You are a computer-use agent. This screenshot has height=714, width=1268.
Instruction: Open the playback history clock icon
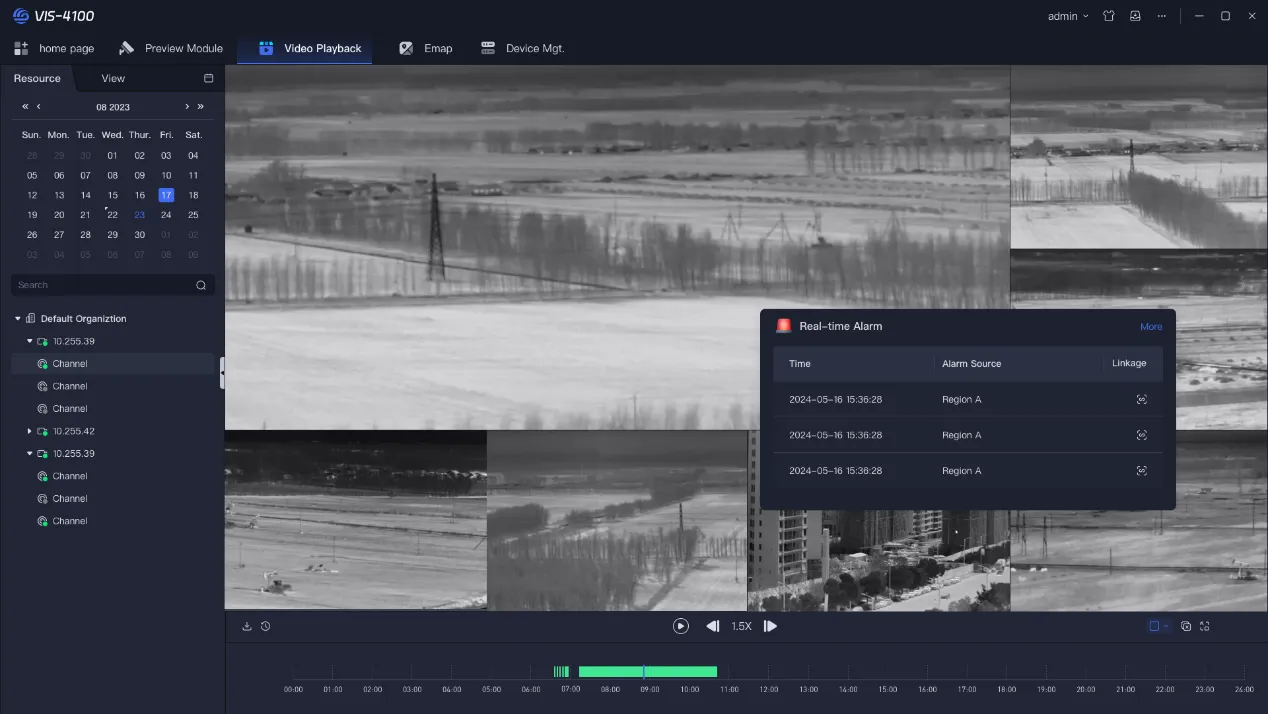coord(265,625)
